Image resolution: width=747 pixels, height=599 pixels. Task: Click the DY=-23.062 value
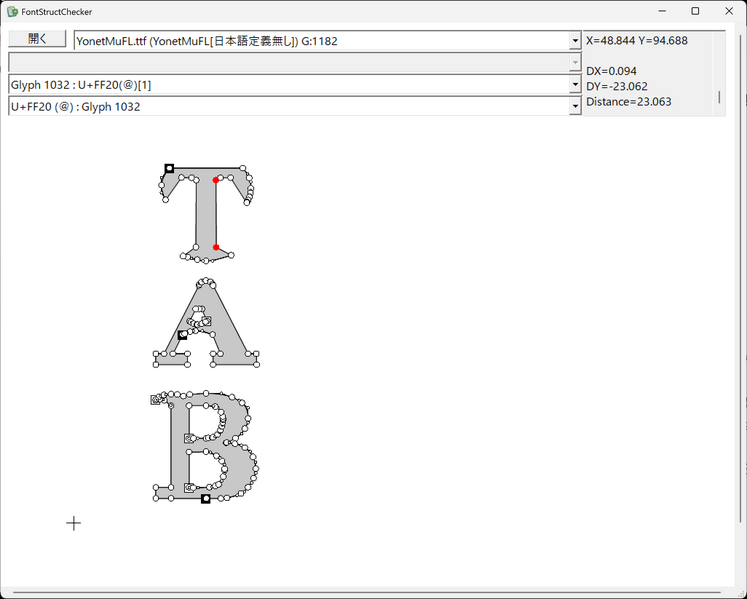click(x=616, y=86)
